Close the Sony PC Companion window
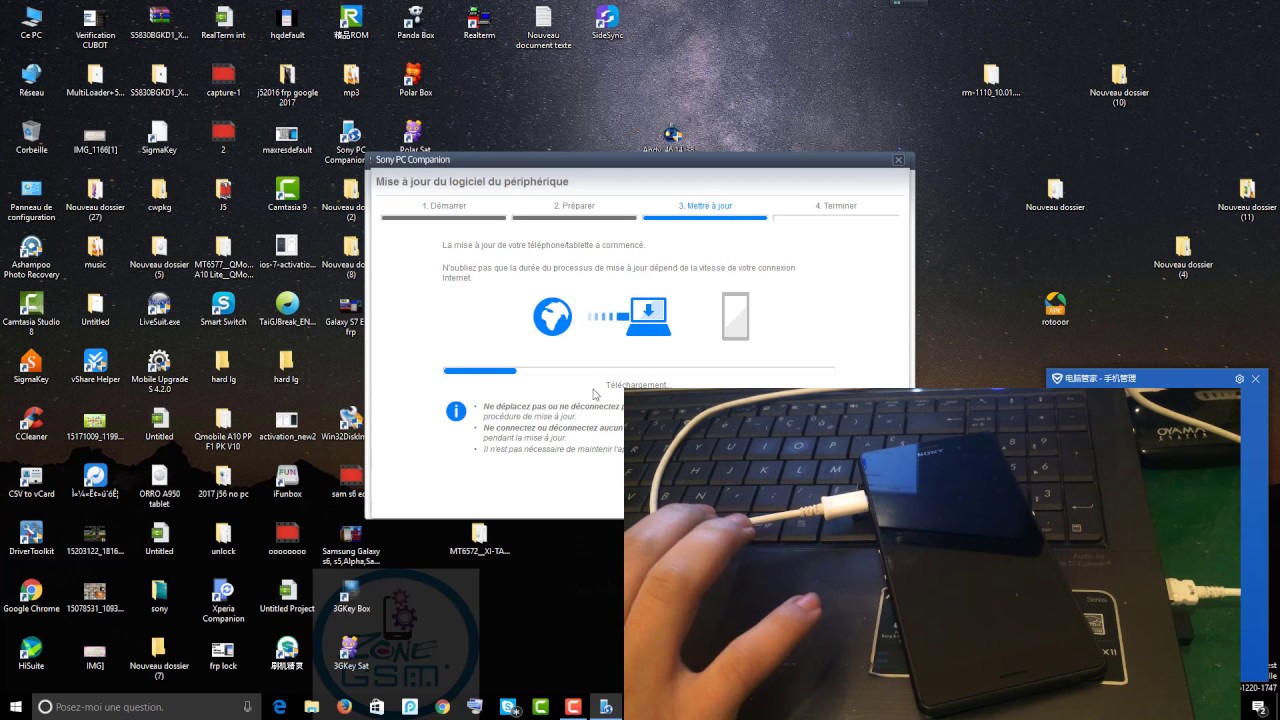This screenshot has width=1280, height=720. tap(898, 160)
